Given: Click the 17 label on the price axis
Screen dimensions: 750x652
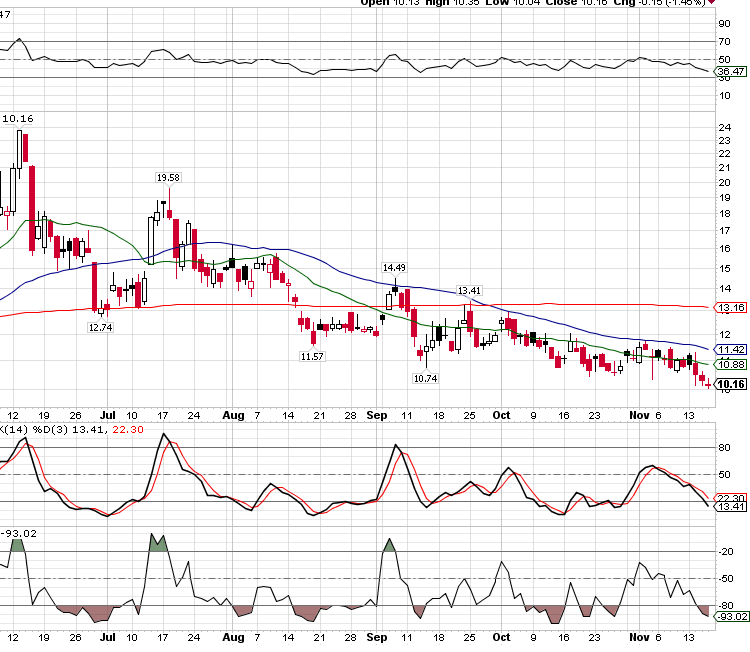Looking at the screenshot, I should tap(725, 231).
